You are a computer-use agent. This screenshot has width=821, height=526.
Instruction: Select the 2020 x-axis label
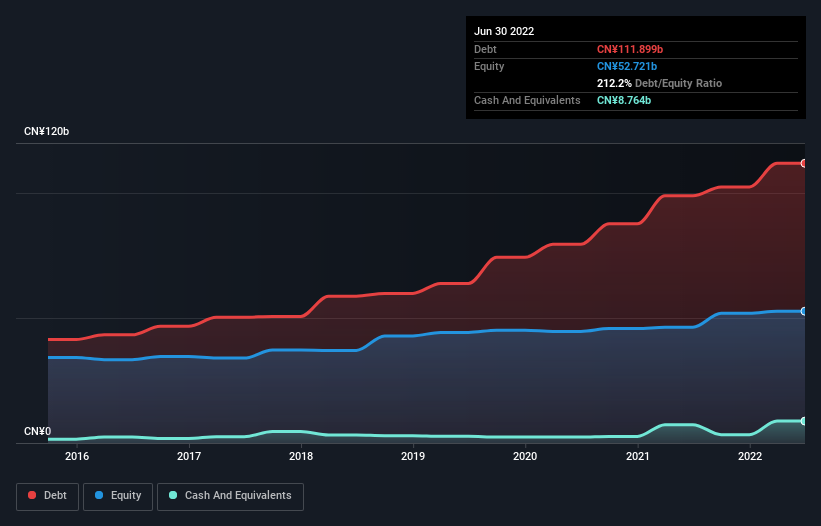pyautogui.click(x=525, y=456)
